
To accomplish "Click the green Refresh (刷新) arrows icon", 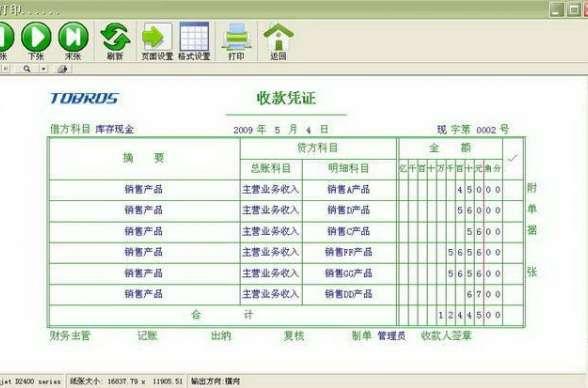I will 115,37.
